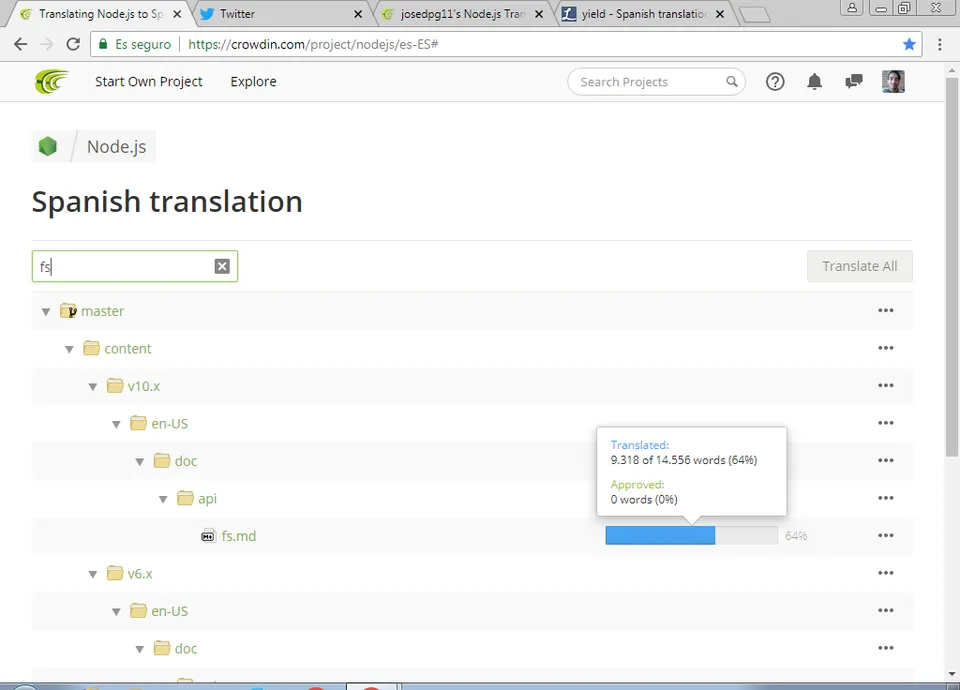Clear the fs filter with the X icon

click(x=222, y=266)
